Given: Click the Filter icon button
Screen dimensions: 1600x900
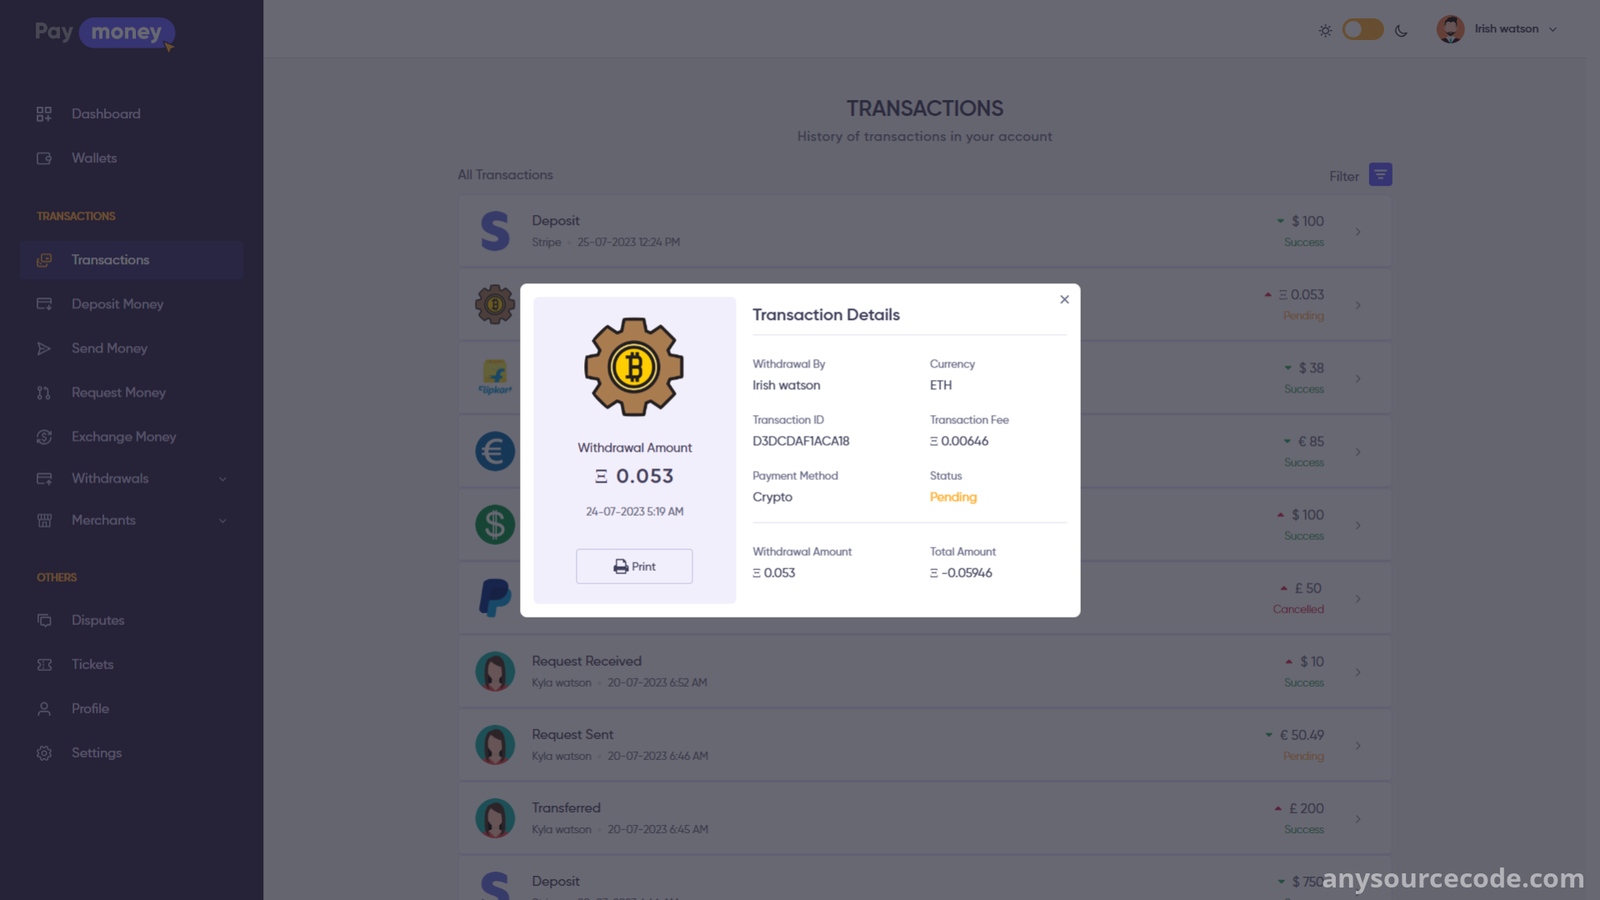Looking at the screenshot, I should click(1380, 175).
